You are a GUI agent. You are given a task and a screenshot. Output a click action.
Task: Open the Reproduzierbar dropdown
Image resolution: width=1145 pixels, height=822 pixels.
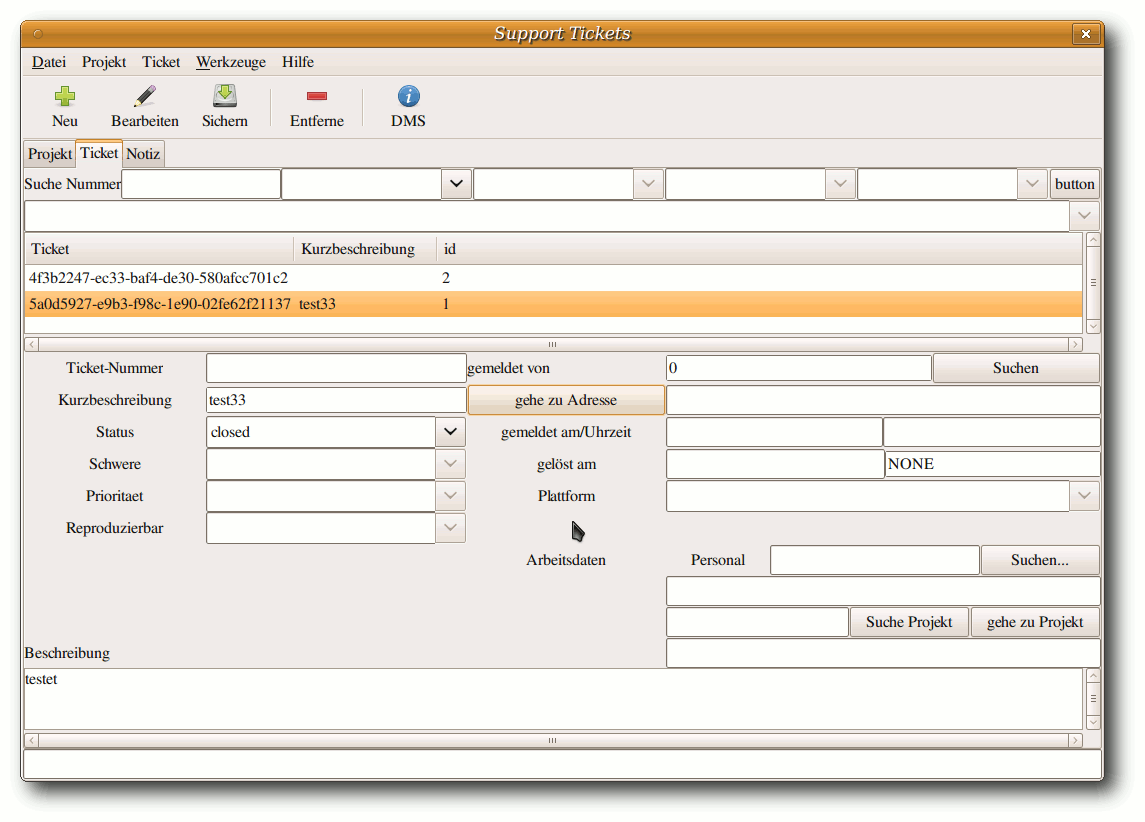point(451,529)
